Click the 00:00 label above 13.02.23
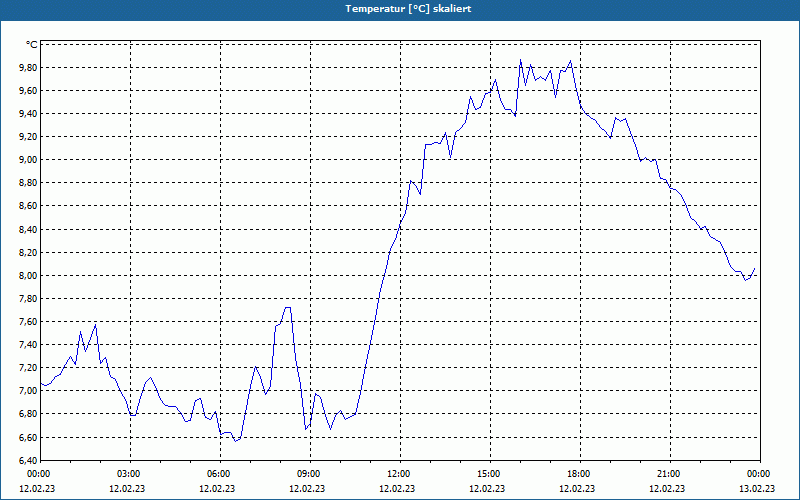 (x=759, y=474)
